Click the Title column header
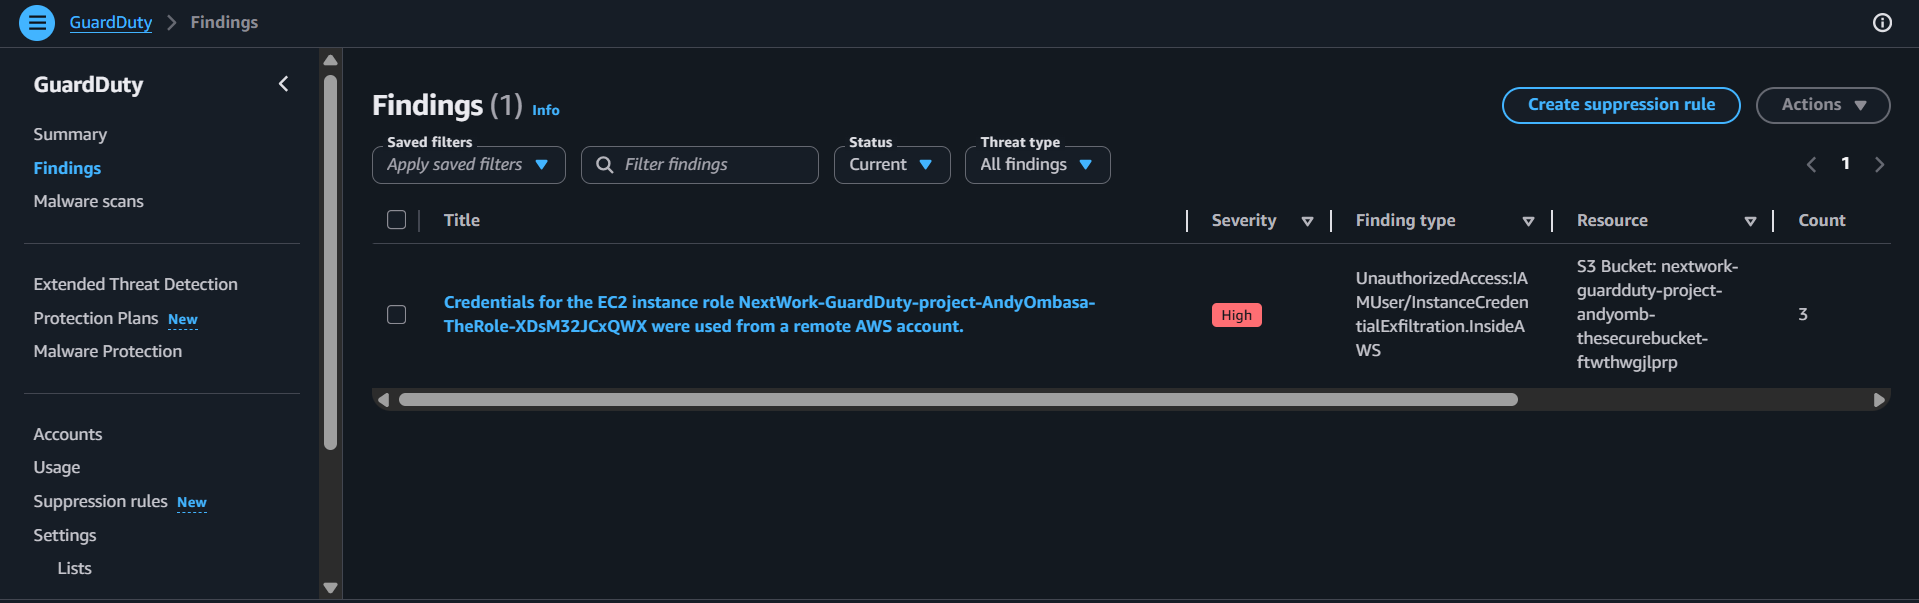Screen dimensions: 1919x603 (x=462, y=220)
